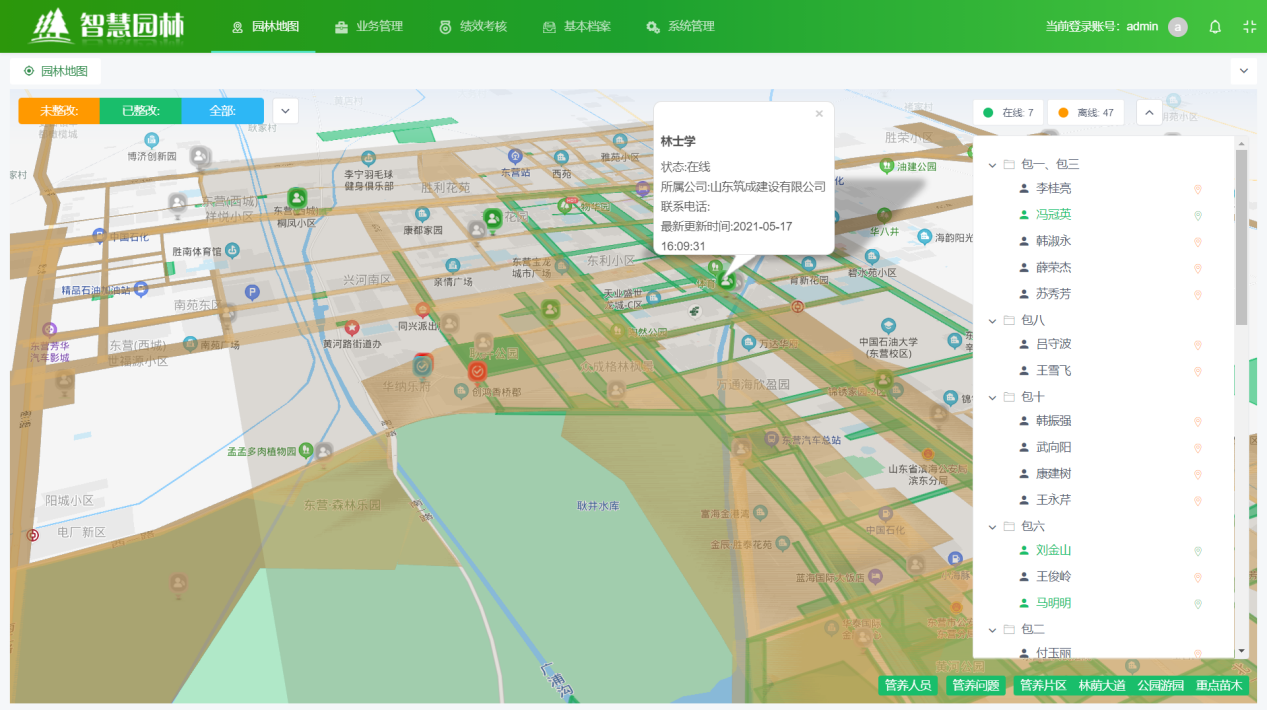Select 王永芹 in personnel list
This screenshot has width=1267, height=710.
coord(1053,500)
